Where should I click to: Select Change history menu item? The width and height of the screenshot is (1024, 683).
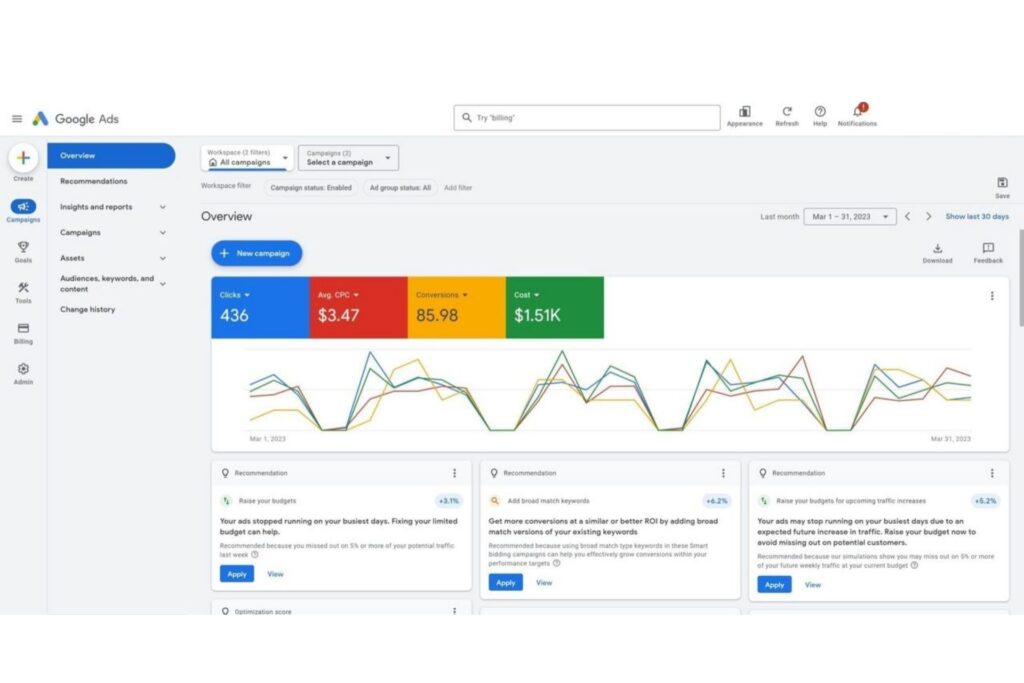[x=88, y=309]
